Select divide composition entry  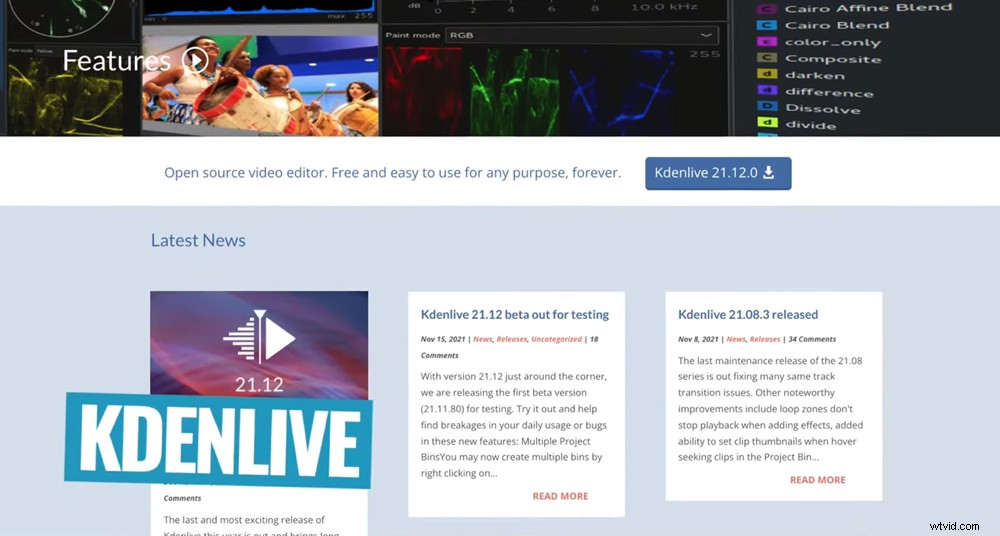click(811, 125)
